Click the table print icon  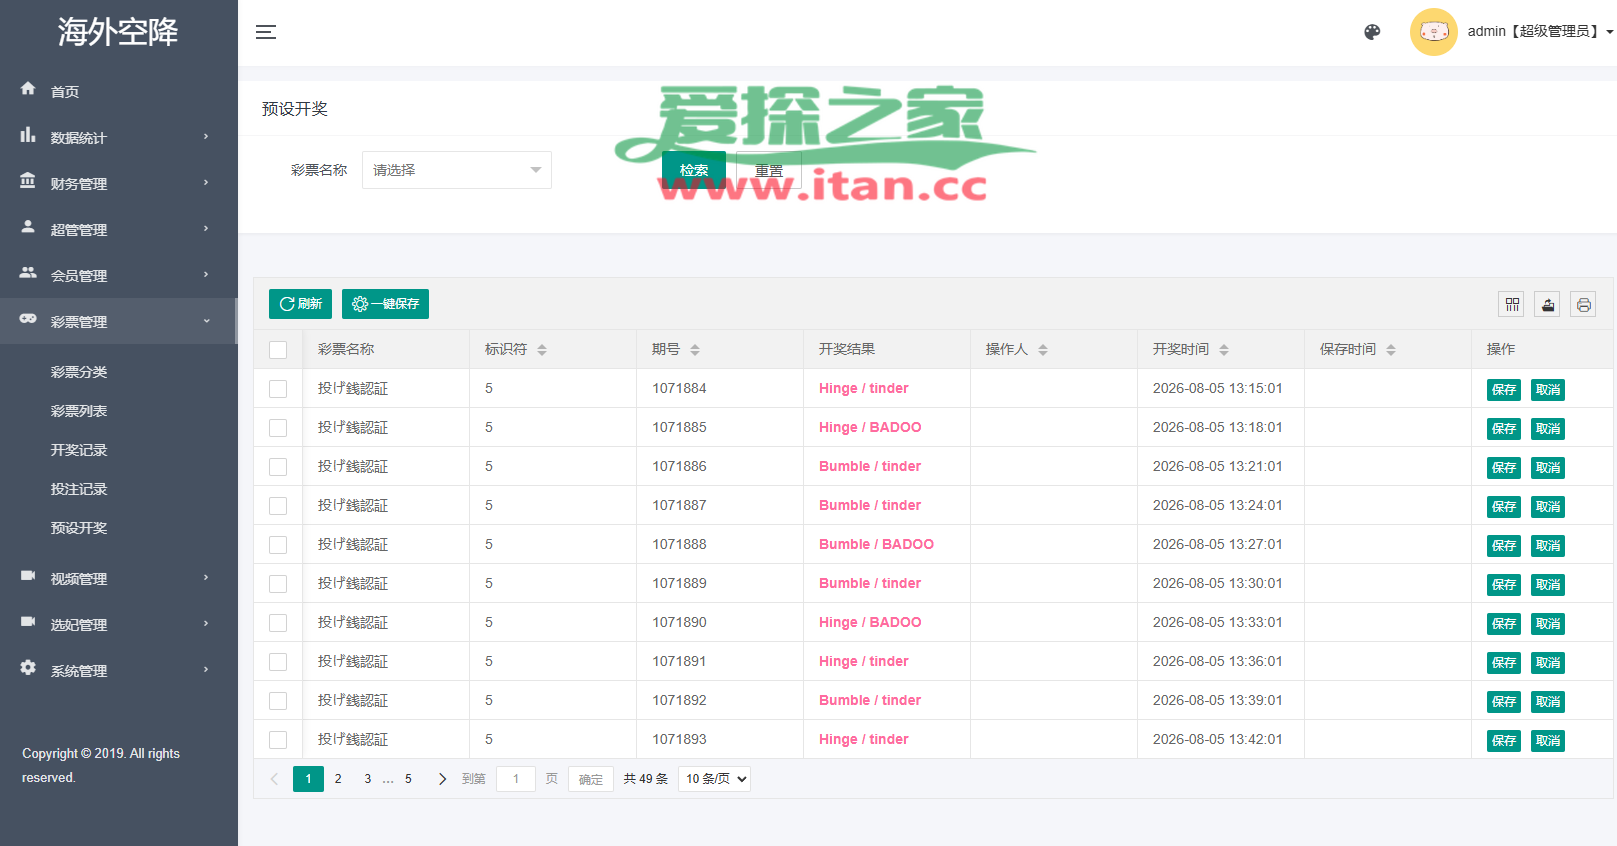point(1583,304)
